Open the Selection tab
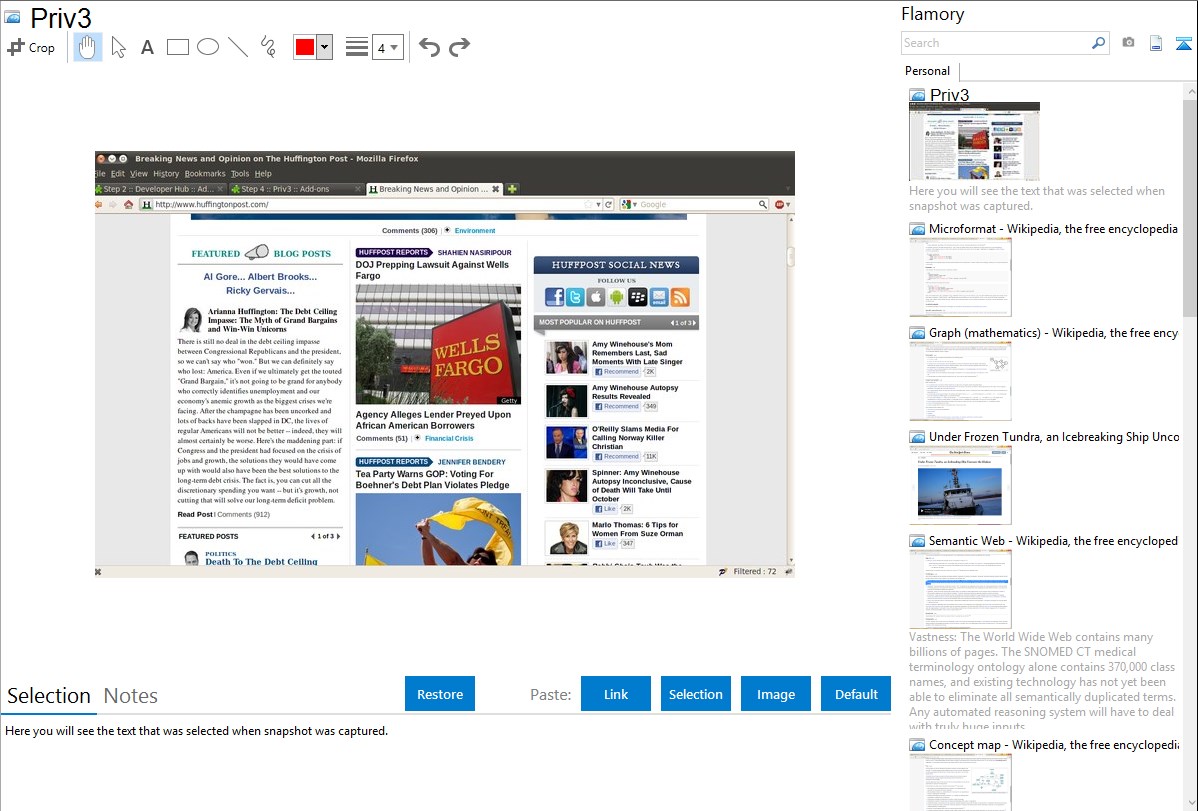Screen dimensions: 1198x811 [x=49, y=696]
